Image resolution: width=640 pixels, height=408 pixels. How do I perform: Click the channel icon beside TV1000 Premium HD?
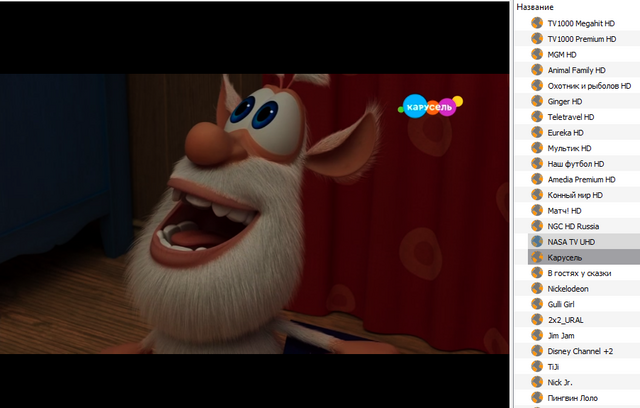537,39
